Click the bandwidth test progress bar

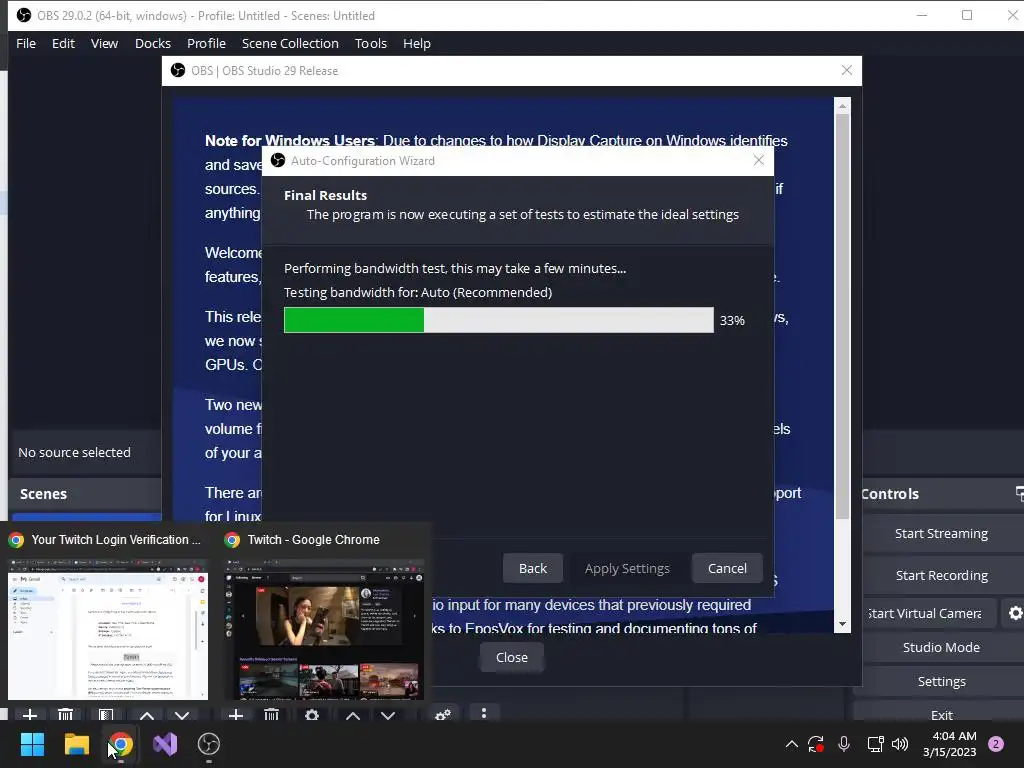499,320
